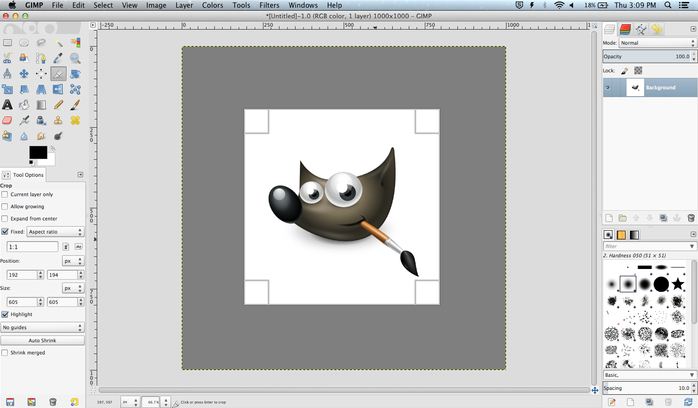The image size is (698, 408).
Task: Open the Filters menu
Action: point(269,6)
